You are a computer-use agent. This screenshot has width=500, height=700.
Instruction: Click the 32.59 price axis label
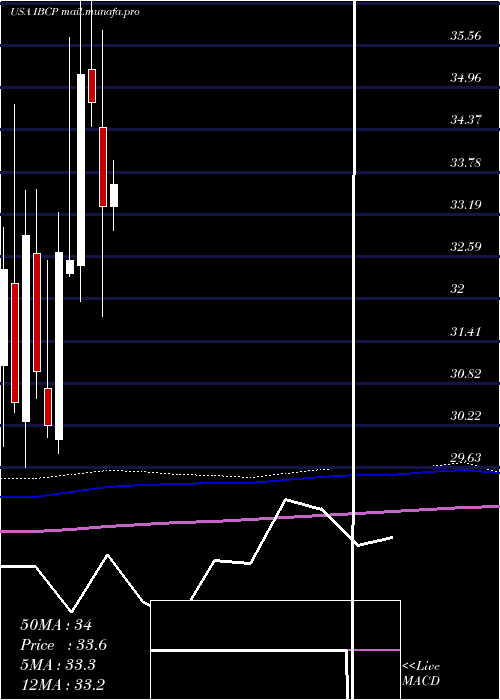click(465, 246)
